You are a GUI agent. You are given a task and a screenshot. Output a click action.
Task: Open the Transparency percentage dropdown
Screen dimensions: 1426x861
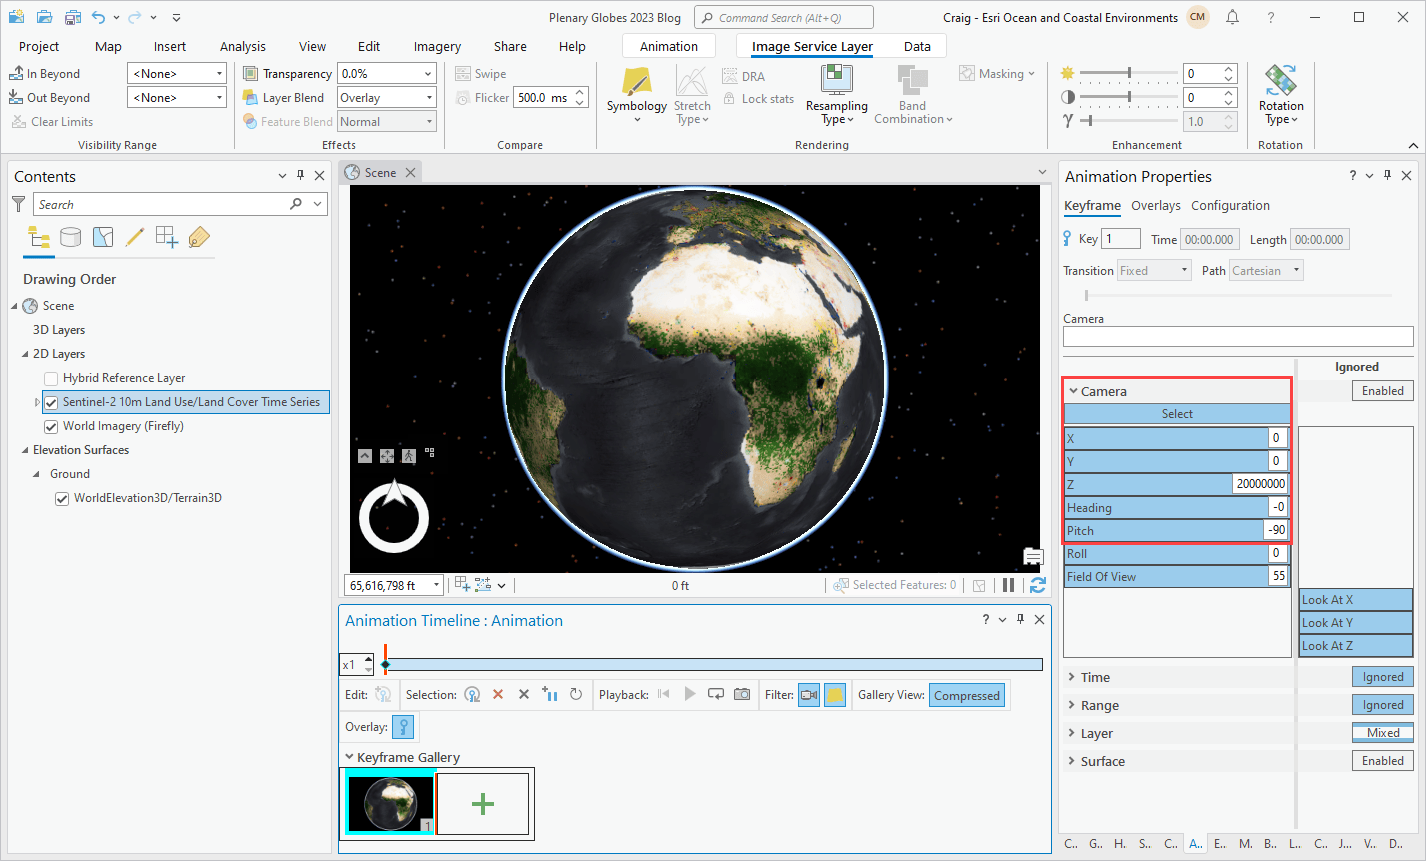click(x=428, y=74)
